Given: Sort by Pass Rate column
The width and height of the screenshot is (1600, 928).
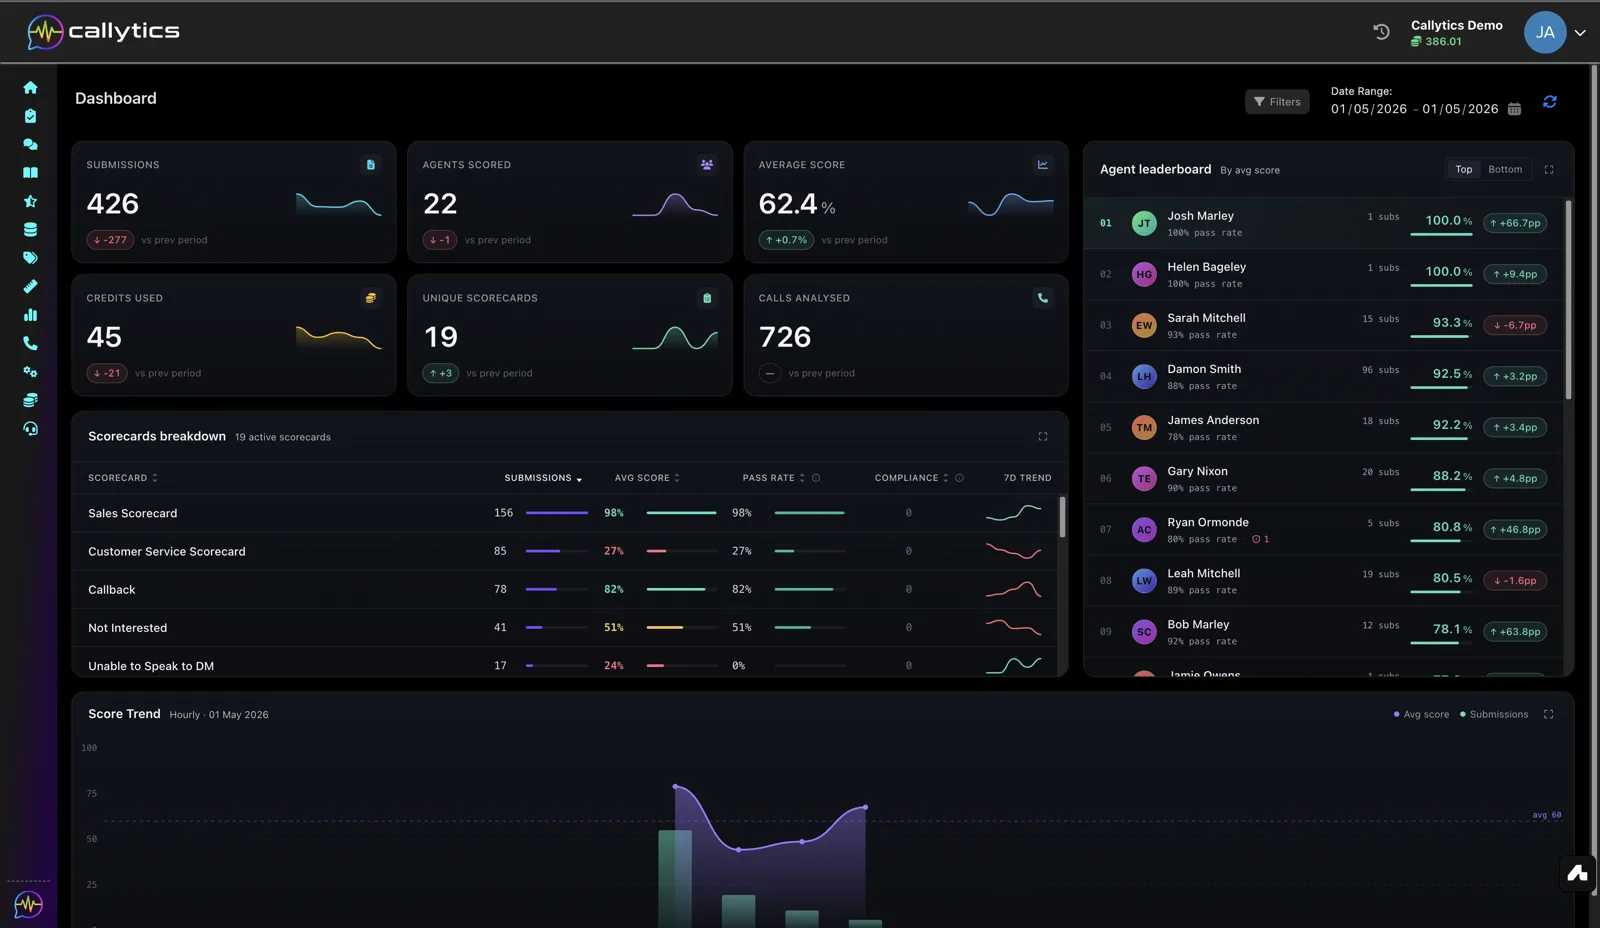Looking at the screenshot, I should click(773, 478).
